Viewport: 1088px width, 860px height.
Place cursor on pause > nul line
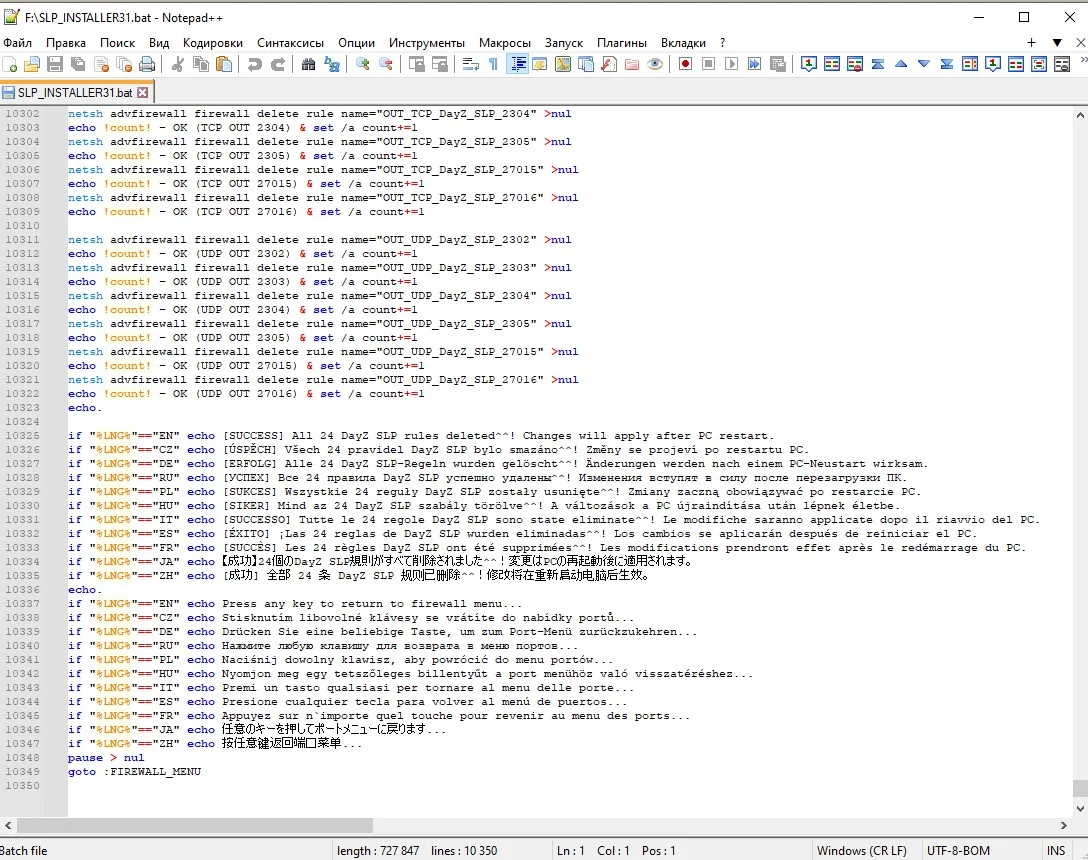[x=106, y=758]
